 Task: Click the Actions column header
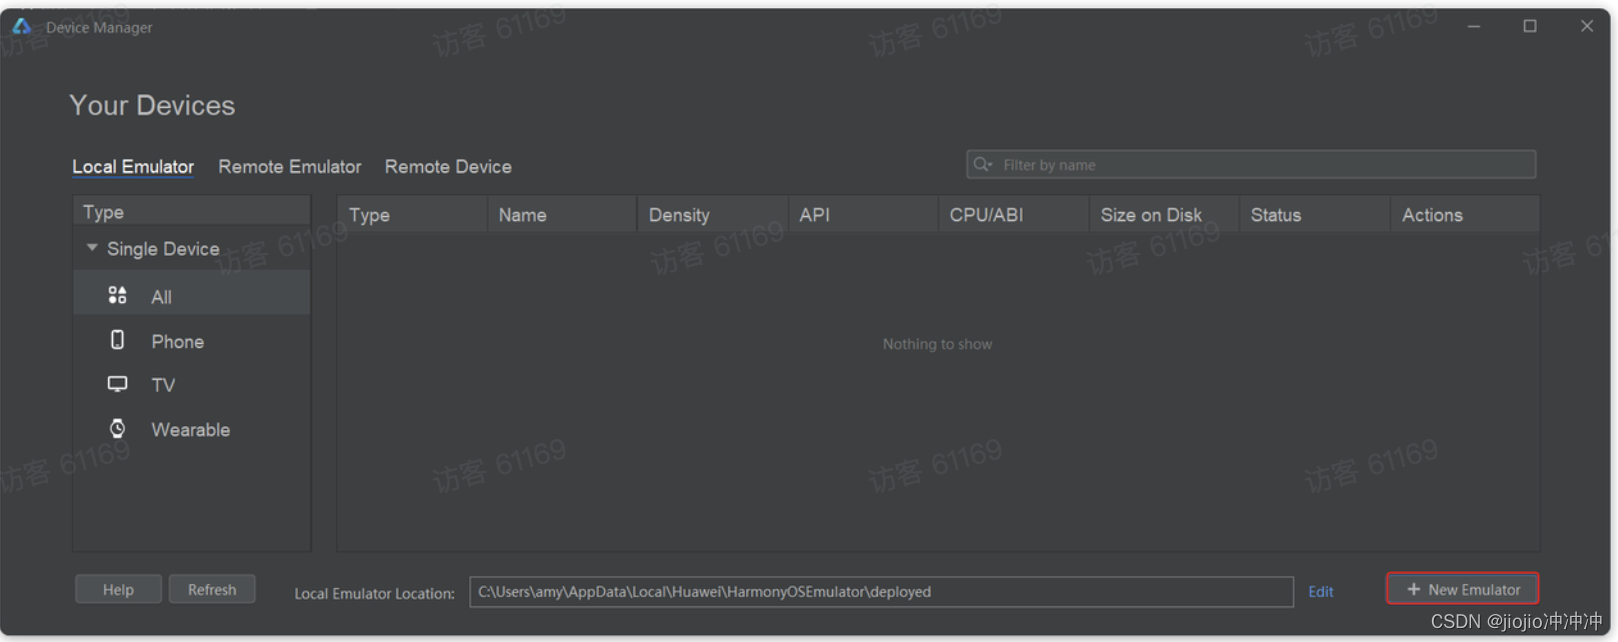click(x=1464, y=215)
